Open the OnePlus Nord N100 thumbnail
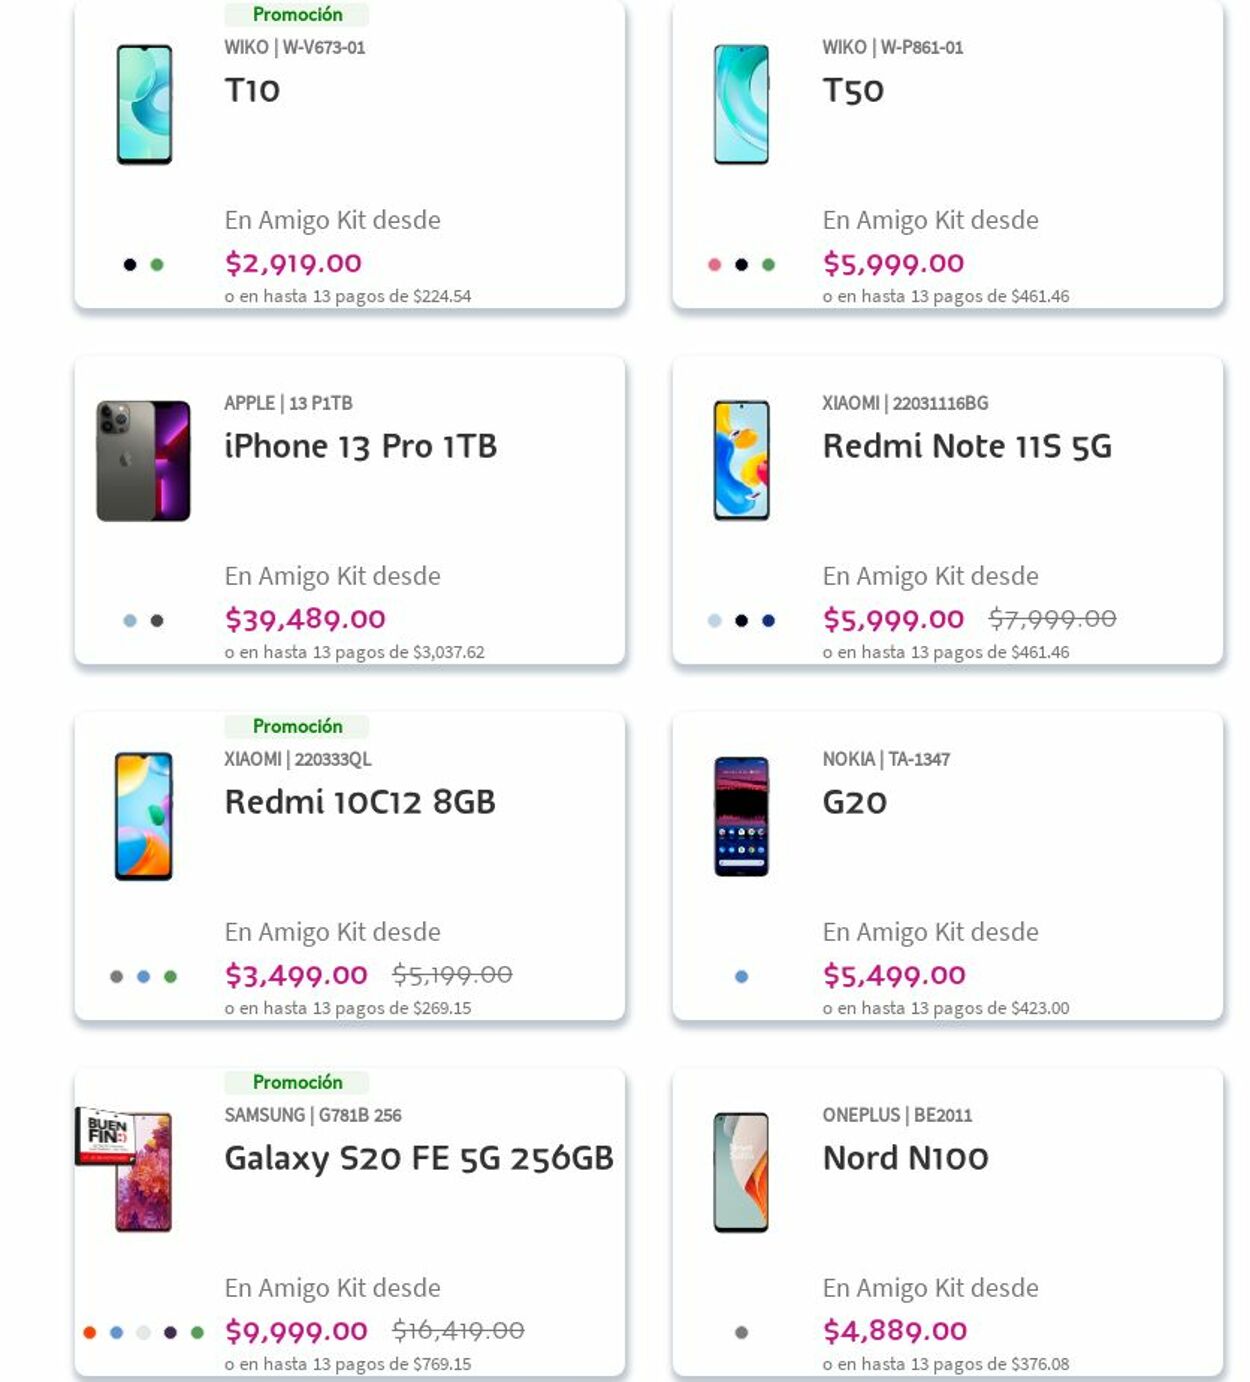This screenshot has height=1382, width=1250. pyautogui.click(x=741, y=1172)
